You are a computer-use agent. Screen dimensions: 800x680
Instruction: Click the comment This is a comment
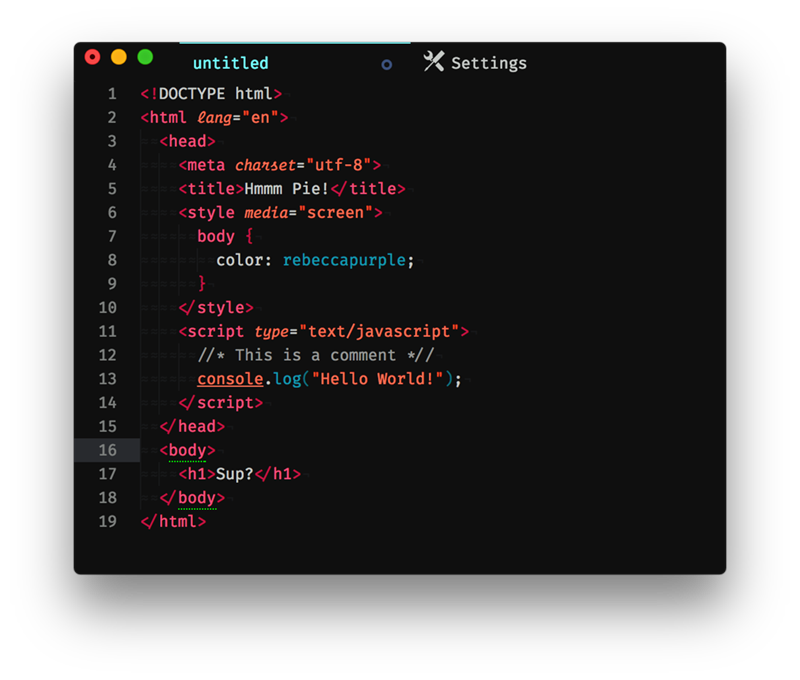[316, 355]
